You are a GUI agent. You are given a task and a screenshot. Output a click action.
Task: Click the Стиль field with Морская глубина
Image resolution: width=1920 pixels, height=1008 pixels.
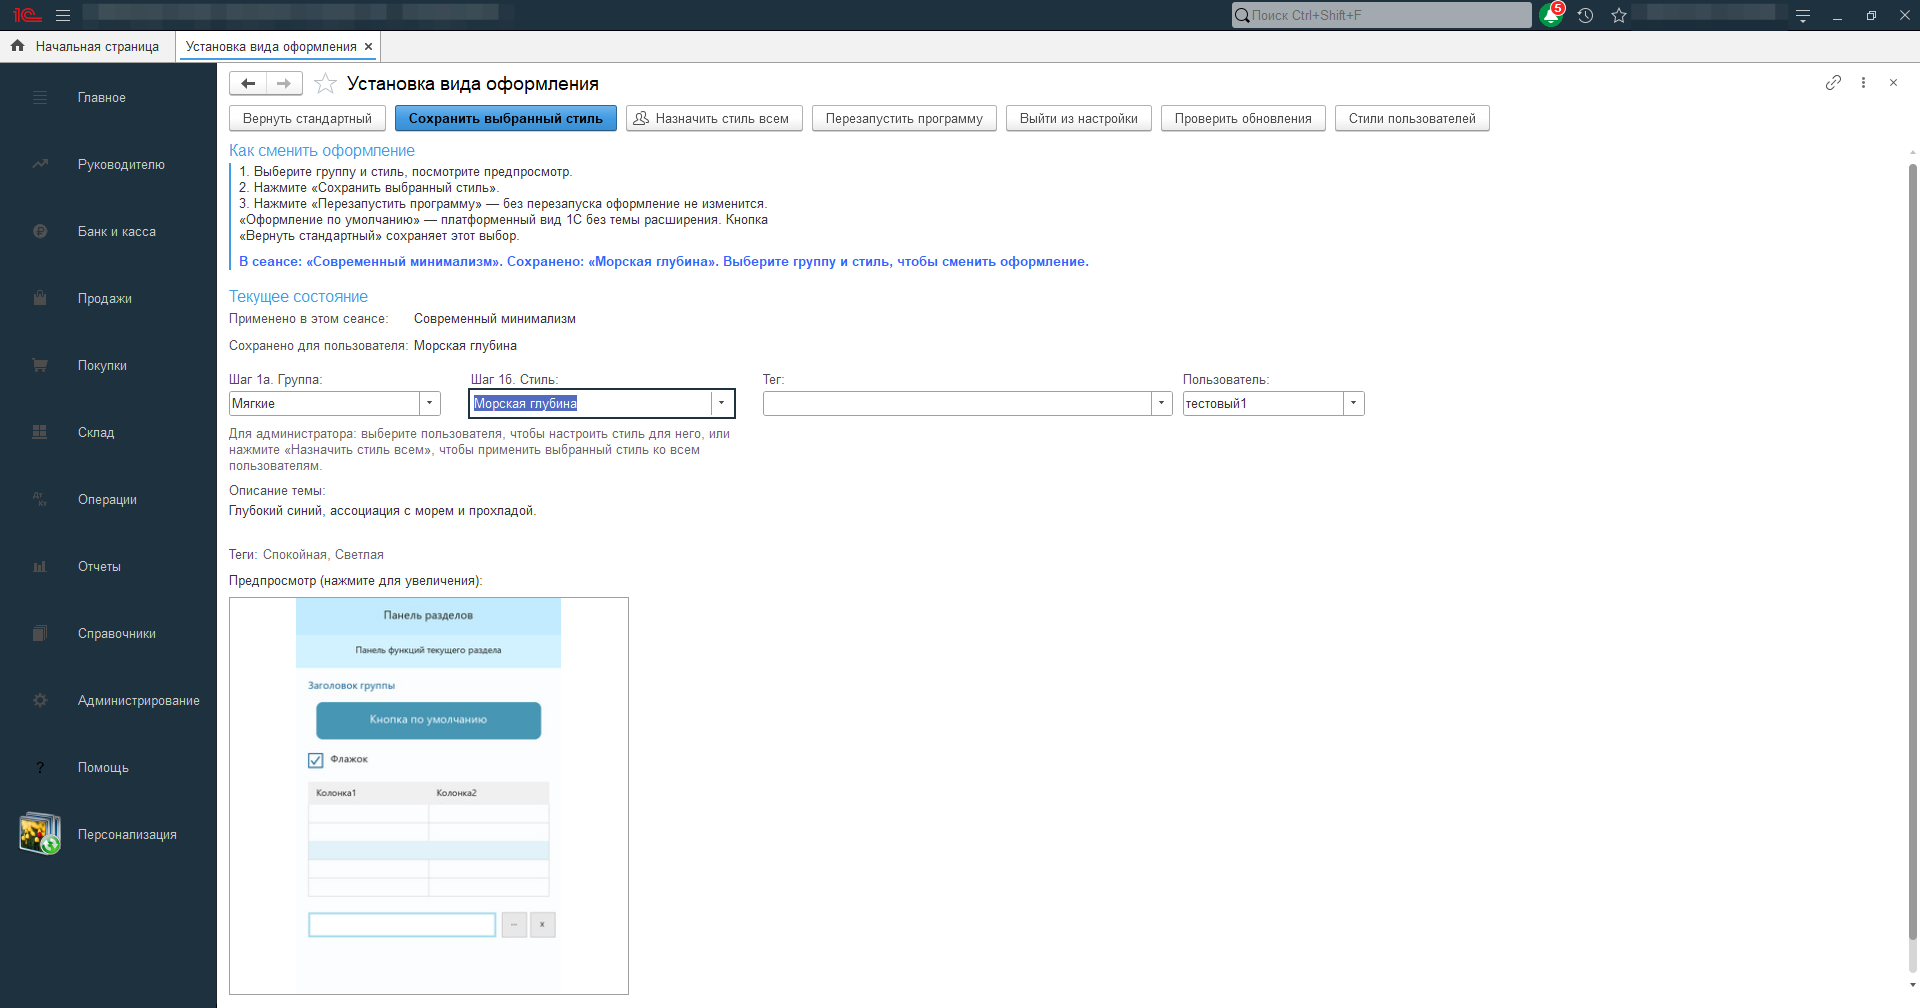tap(591, 404)
